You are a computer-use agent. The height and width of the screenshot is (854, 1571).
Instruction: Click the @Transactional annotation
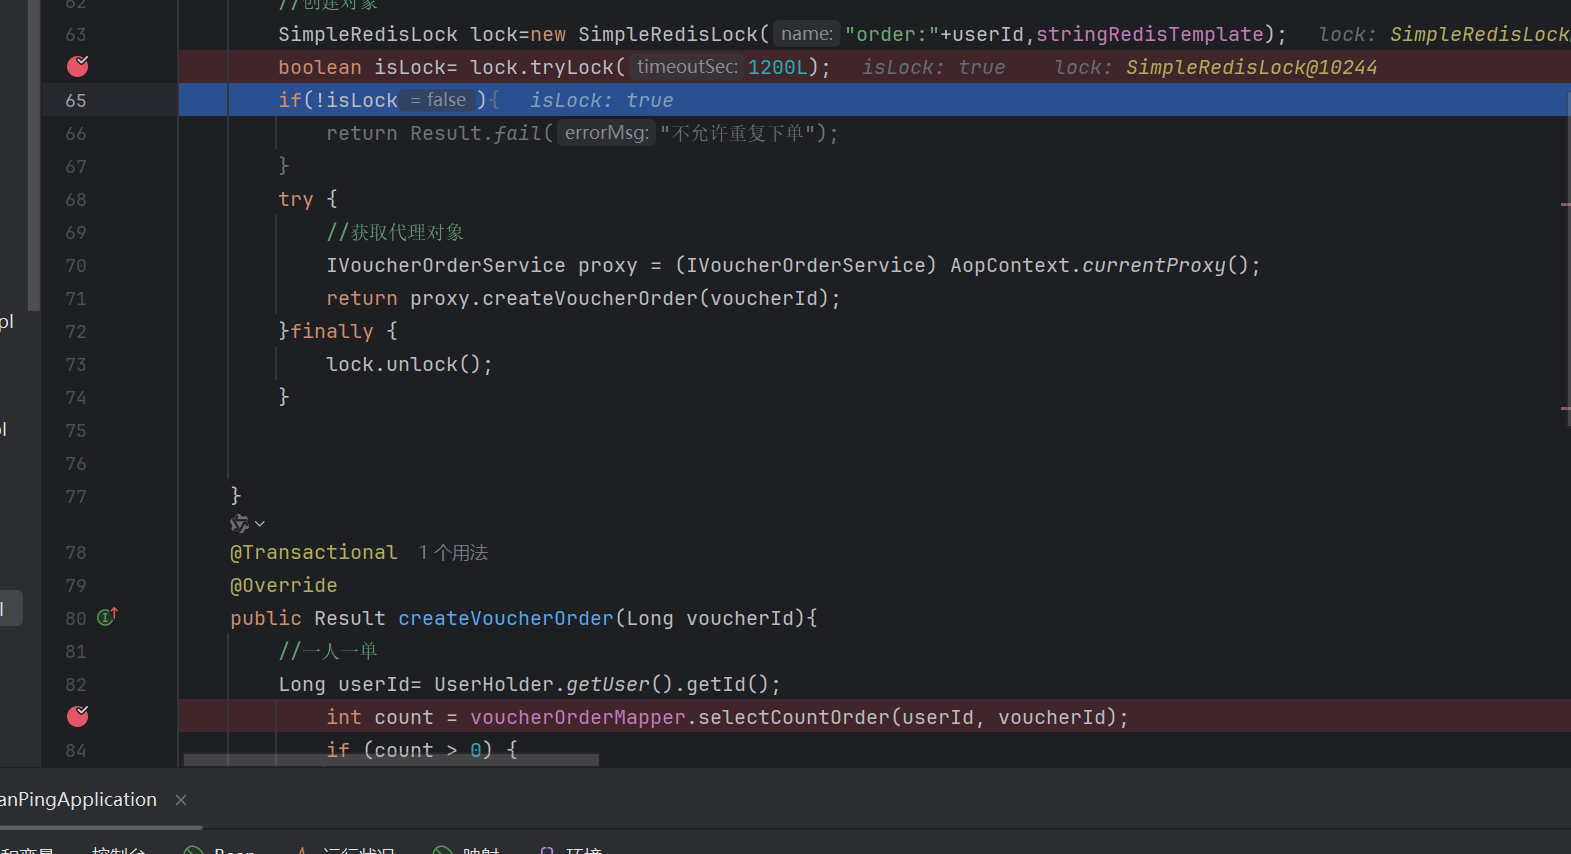coord(314,552)
